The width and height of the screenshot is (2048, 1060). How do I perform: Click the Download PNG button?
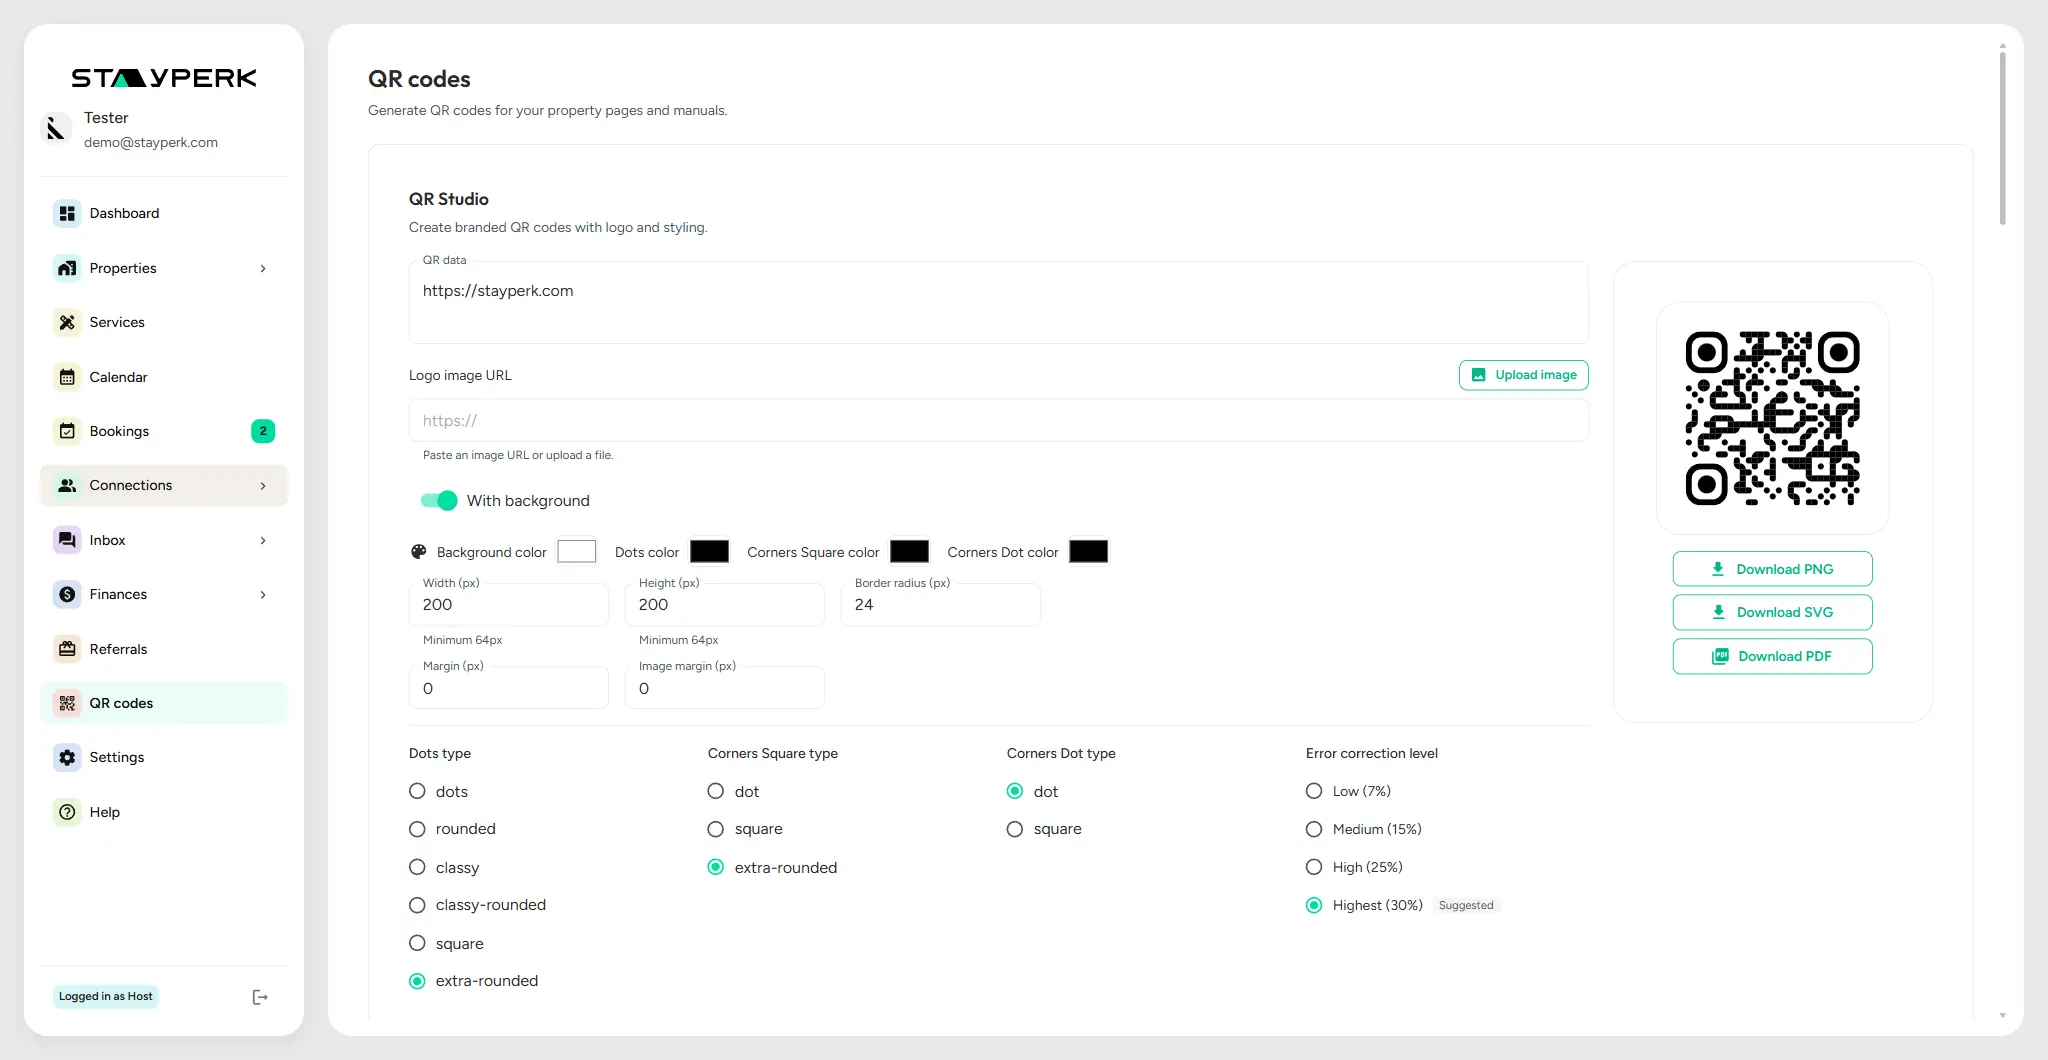(1772, 569)
